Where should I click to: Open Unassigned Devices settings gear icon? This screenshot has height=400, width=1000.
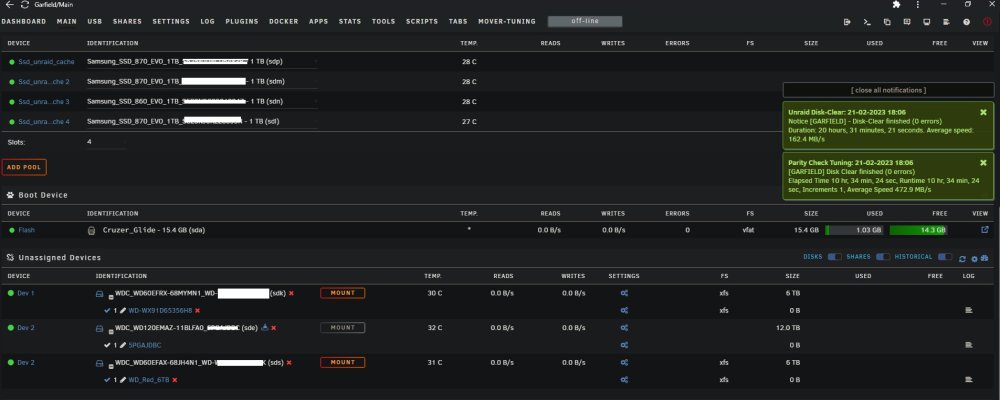point(974,258)
